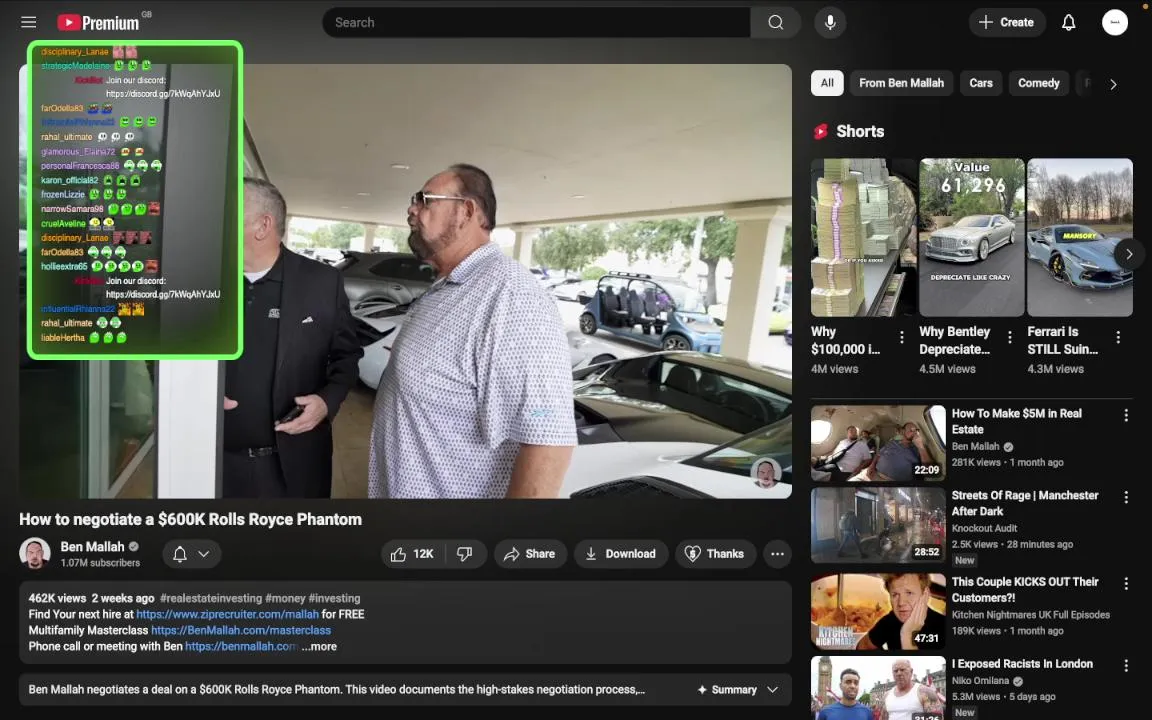Open Ben Mallah channel name link
Image resolution: width=1152 pixels, height=720 pixels.
[93, 547]
